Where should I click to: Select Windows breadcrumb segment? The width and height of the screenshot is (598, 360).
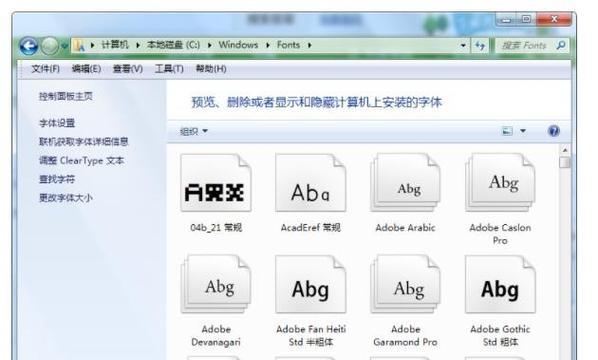pyautogui.click(x=238, y=45)
